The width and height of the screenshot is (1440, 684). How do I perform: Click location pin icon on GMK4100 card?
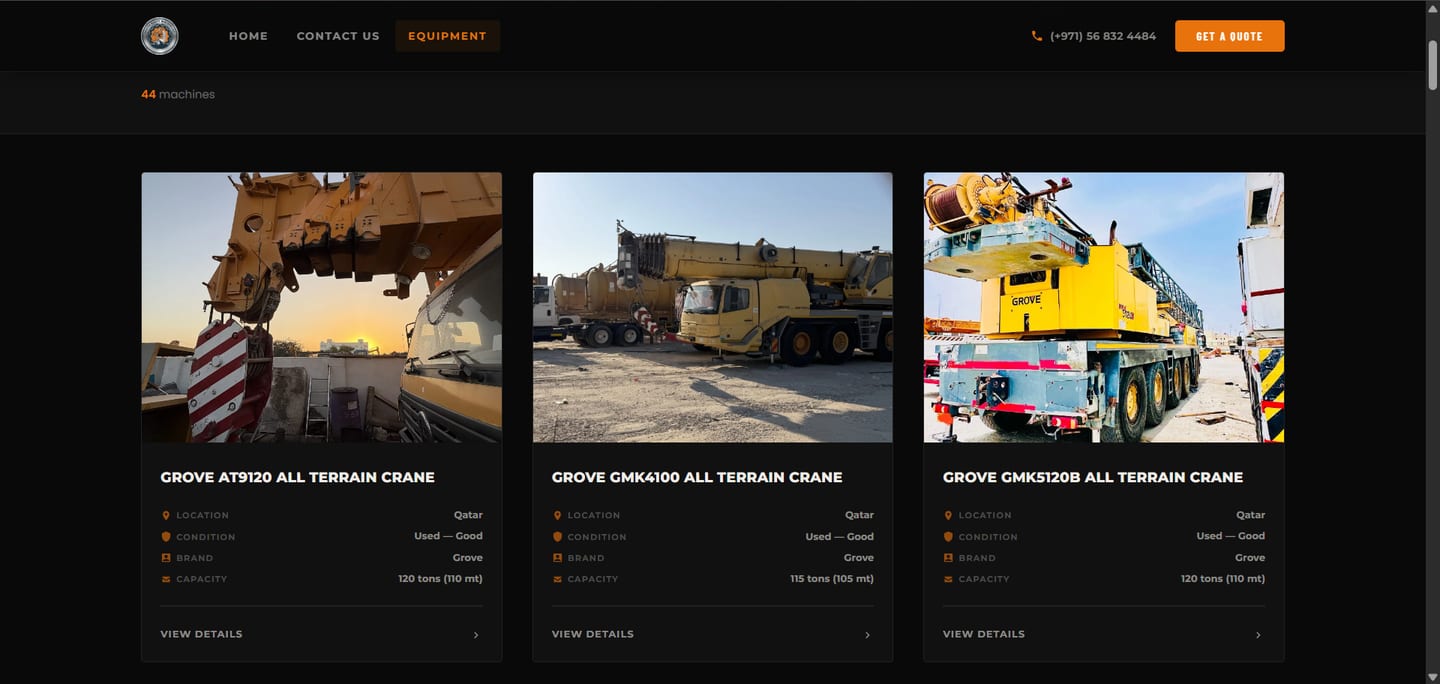point(557,515)
